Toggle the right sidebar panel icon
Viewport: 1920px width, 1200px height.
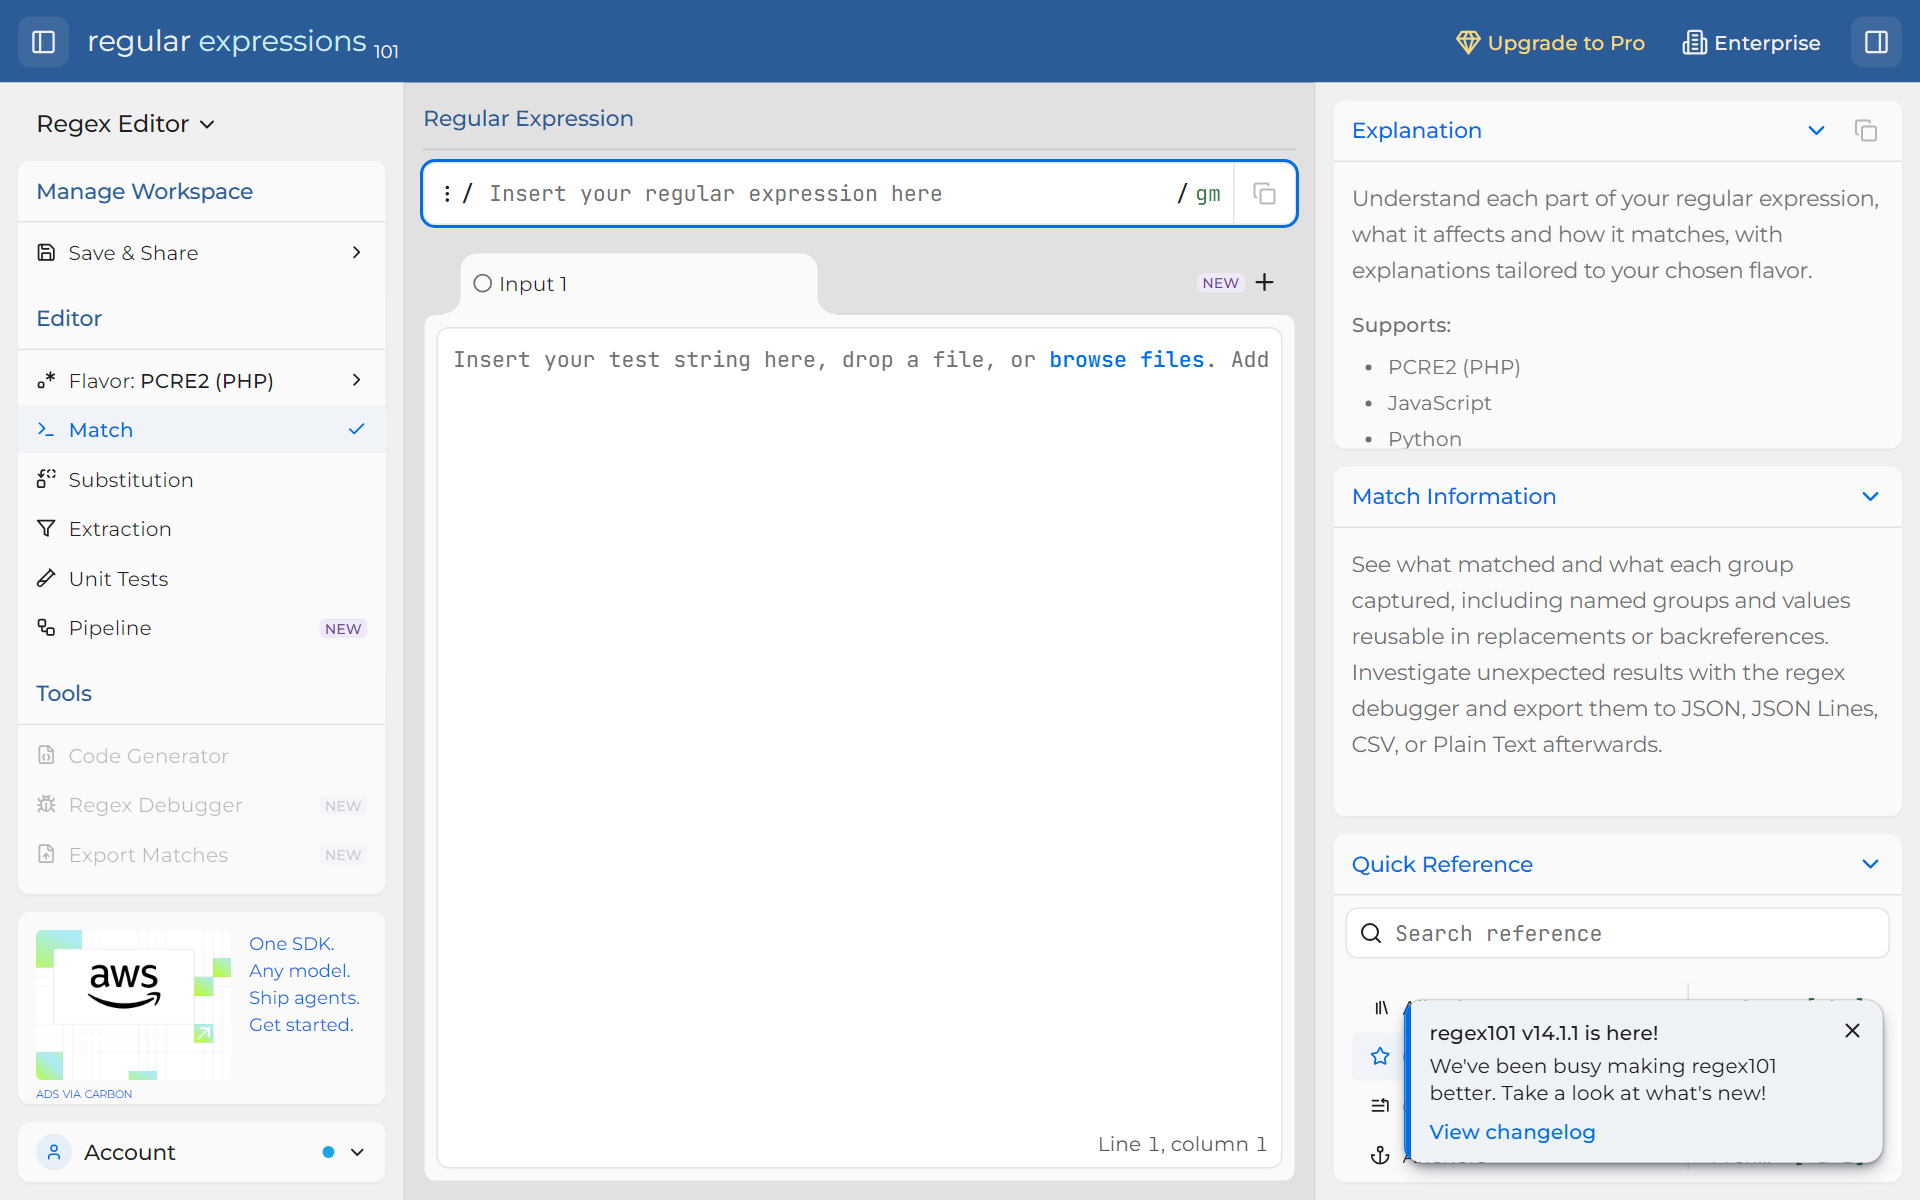click(1876, 42)
